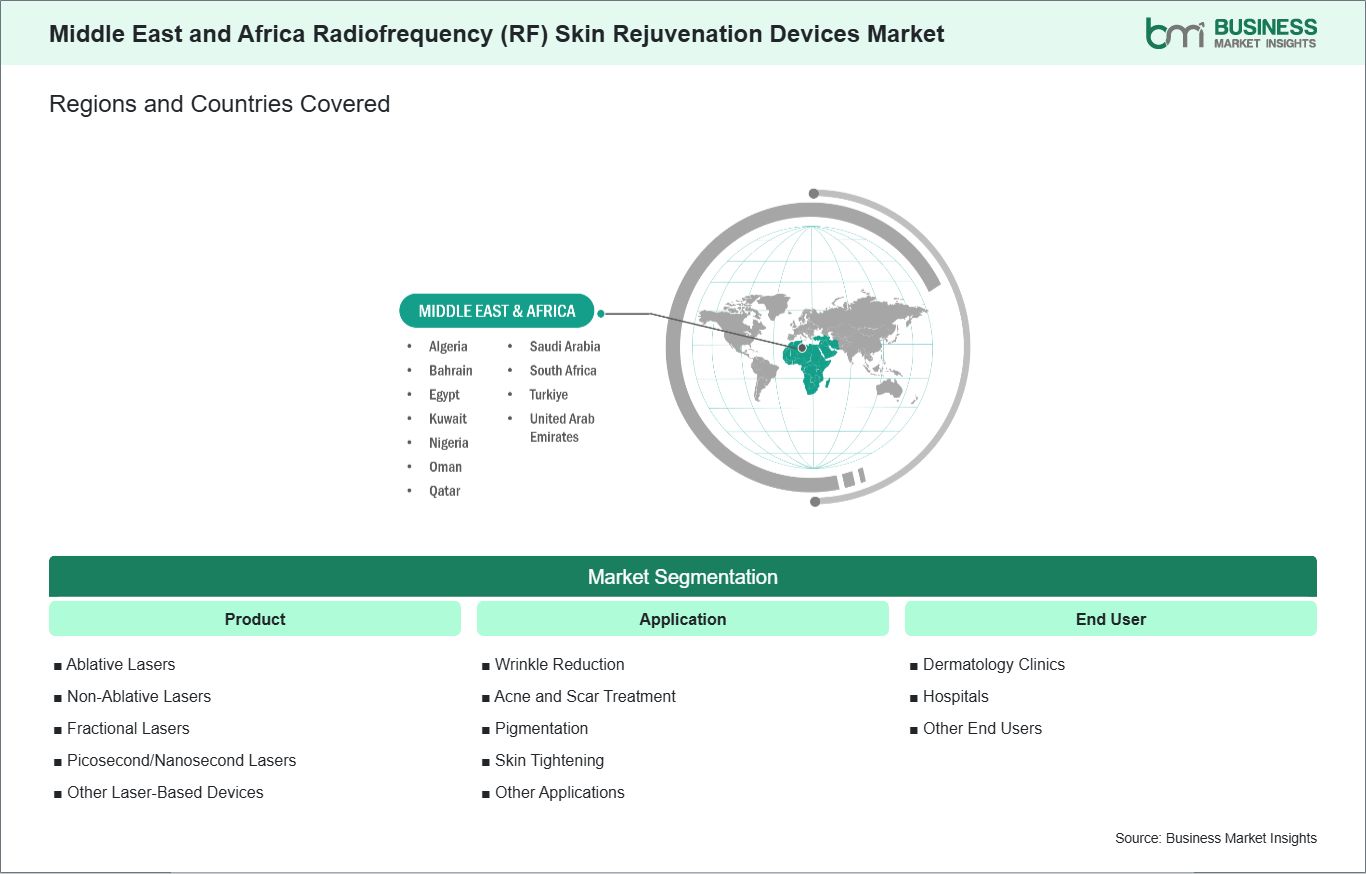The height and width of the screenshot is (874, 1366).
Task: Click 'Fractional Lasers' product item
Action: pyautogui.click(x=128, y=728)
